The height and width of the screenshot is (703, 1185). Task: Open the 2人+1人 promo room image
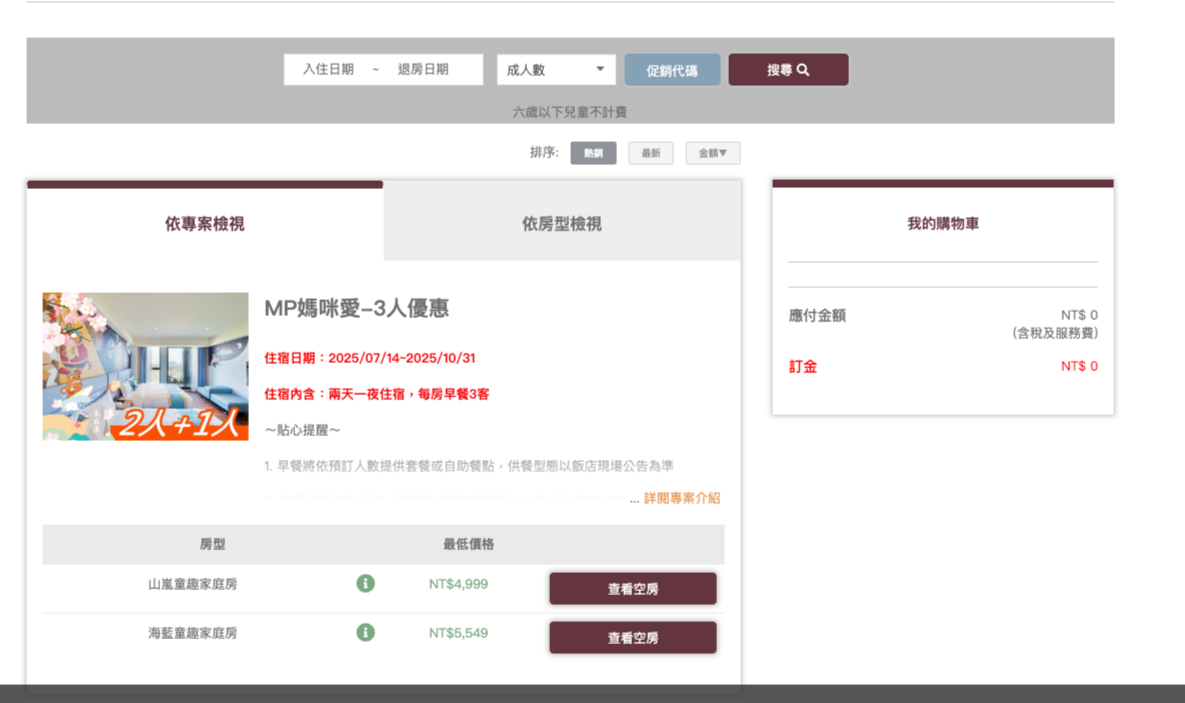pos(145,366)
